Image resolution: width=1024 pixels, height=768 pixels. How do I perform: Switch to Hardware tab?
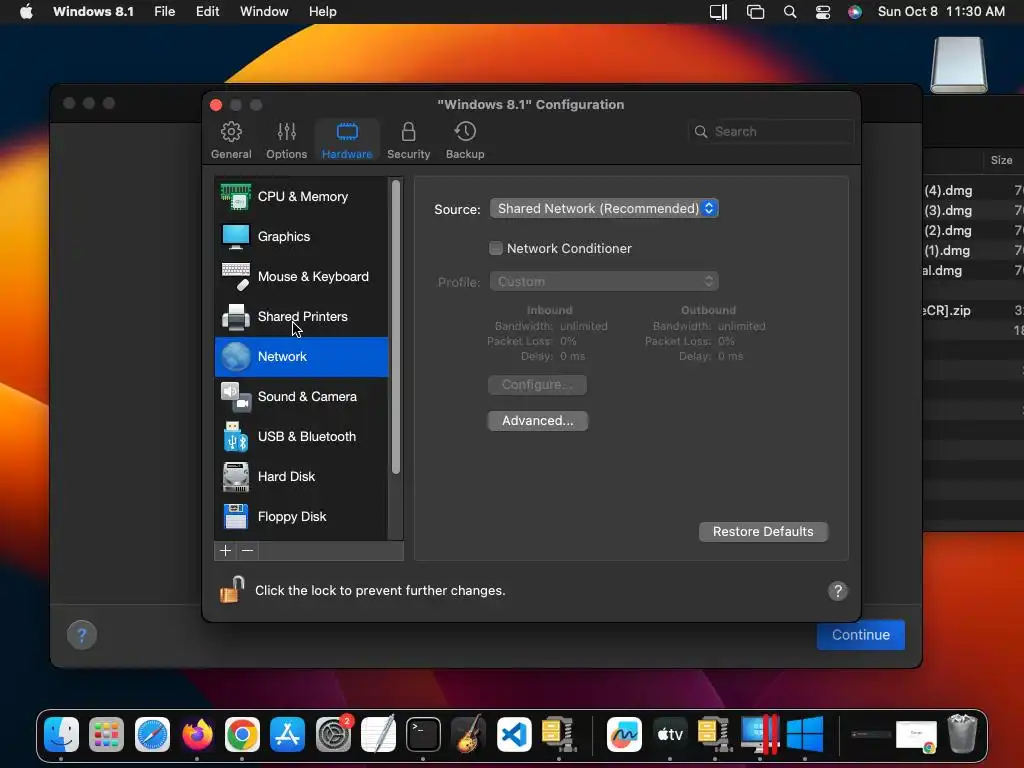[347, 140]
